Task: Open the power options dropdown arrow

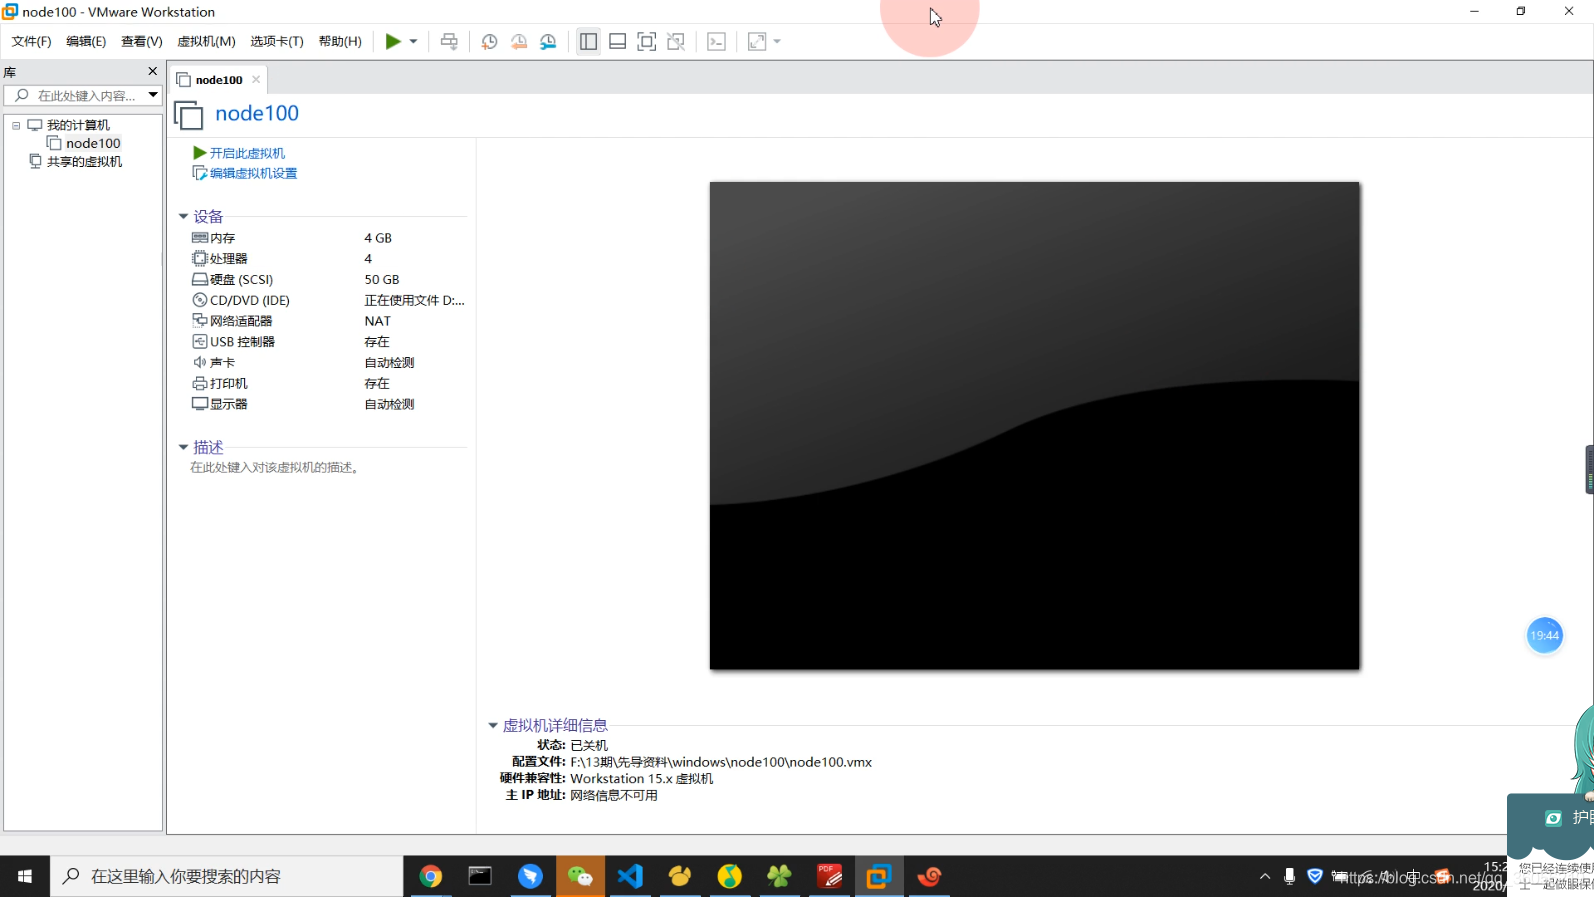Action: 413,41
